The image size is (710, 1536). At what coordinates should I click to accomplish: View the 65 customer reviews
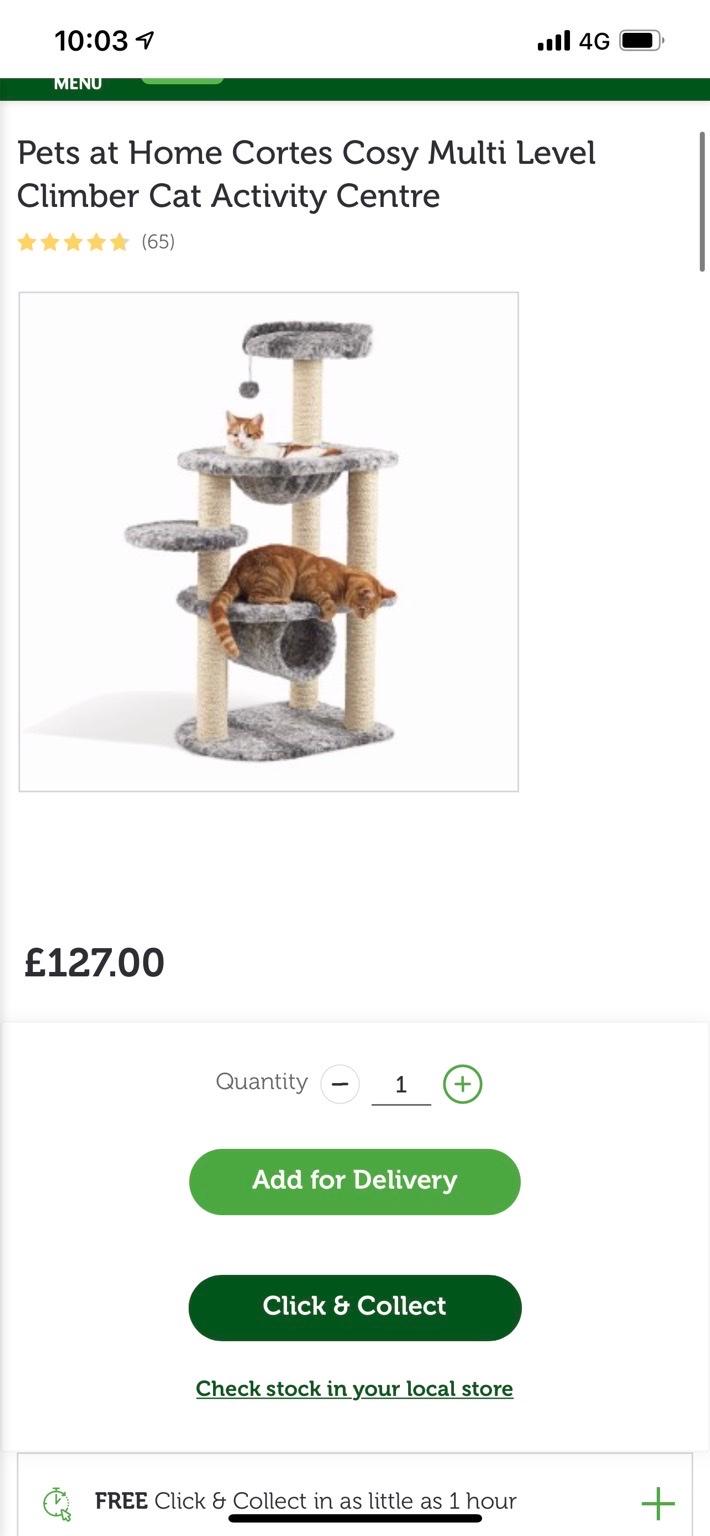[x=160, y=241]
